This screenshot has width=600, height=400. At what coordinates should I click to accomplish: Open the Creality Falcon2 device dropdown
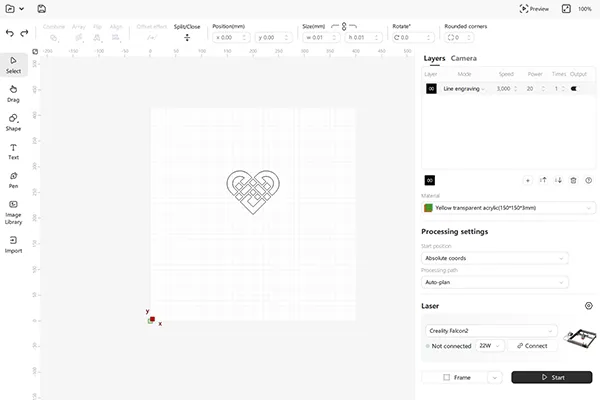point(490,330)
